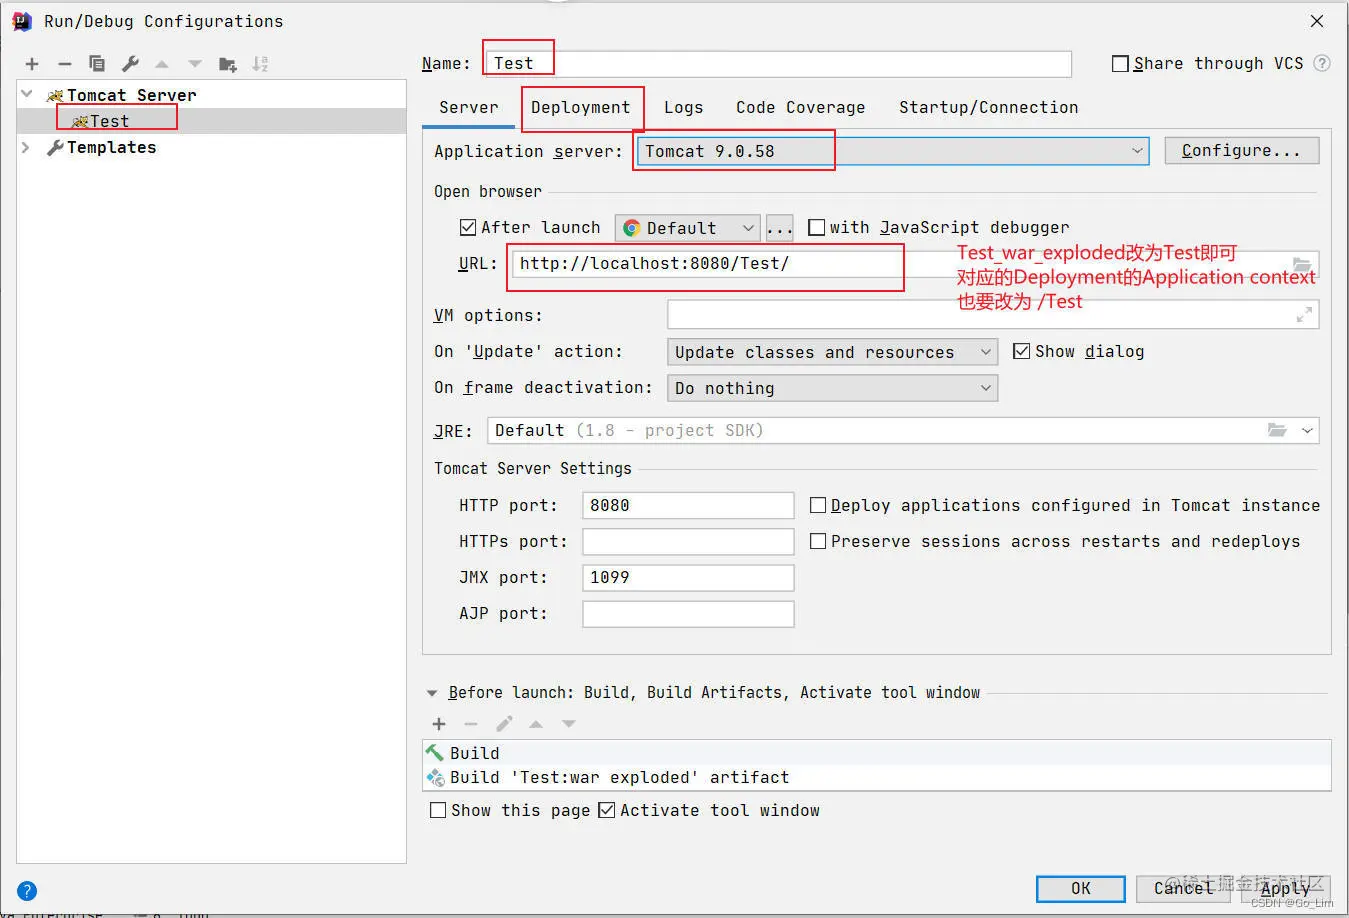Viewport: 1349px width, 918px height.
Task: Click the JMX port field
Action: (x=688, y=577)
